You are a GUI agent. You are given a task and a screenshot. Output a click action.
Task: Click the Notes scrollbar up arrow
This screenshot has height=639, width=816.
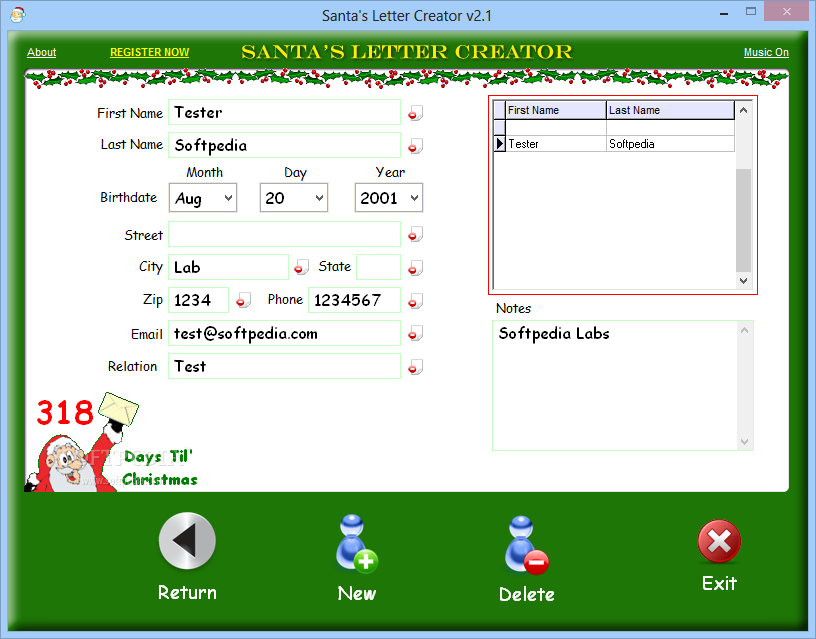[x=745, y=330]
